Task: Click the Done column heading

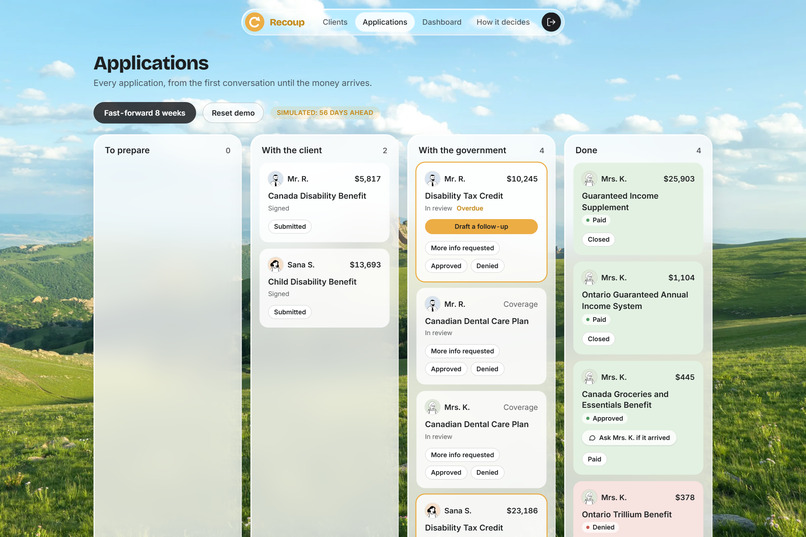Action: [x=586, y=150]
